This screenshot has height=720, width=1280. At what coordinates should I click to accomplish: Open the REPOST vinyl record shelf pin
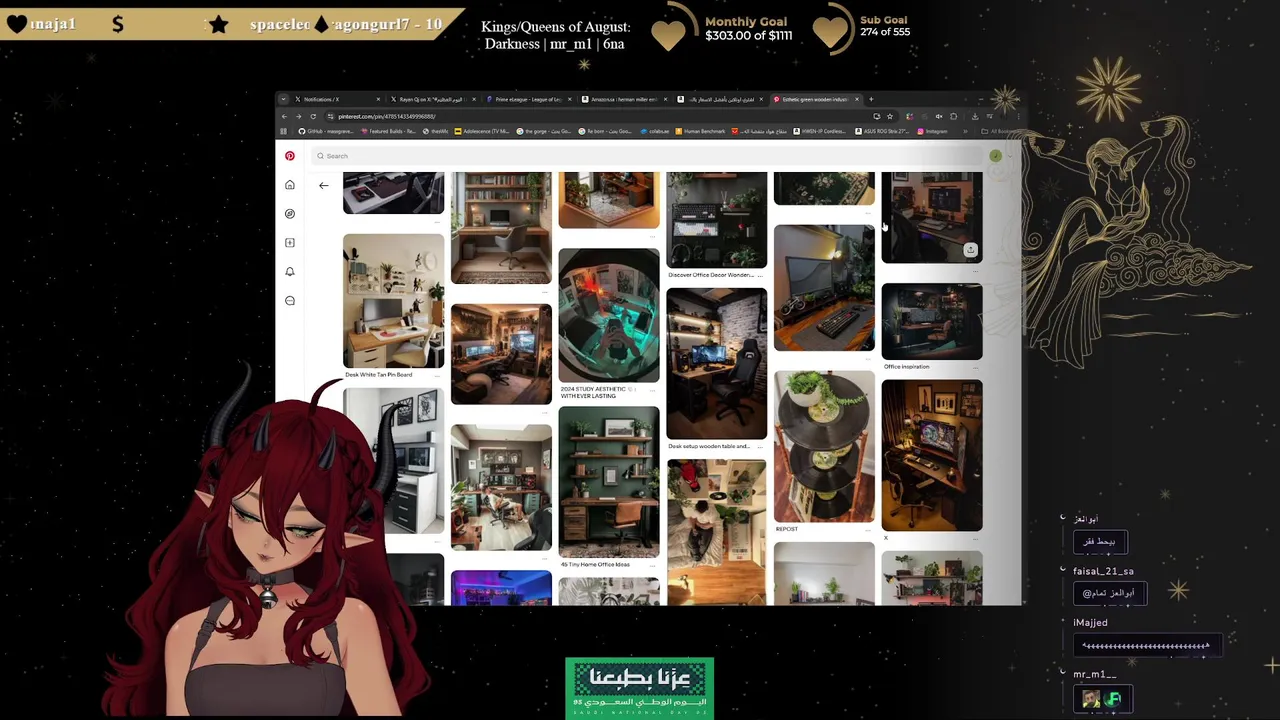pos(824,446)
